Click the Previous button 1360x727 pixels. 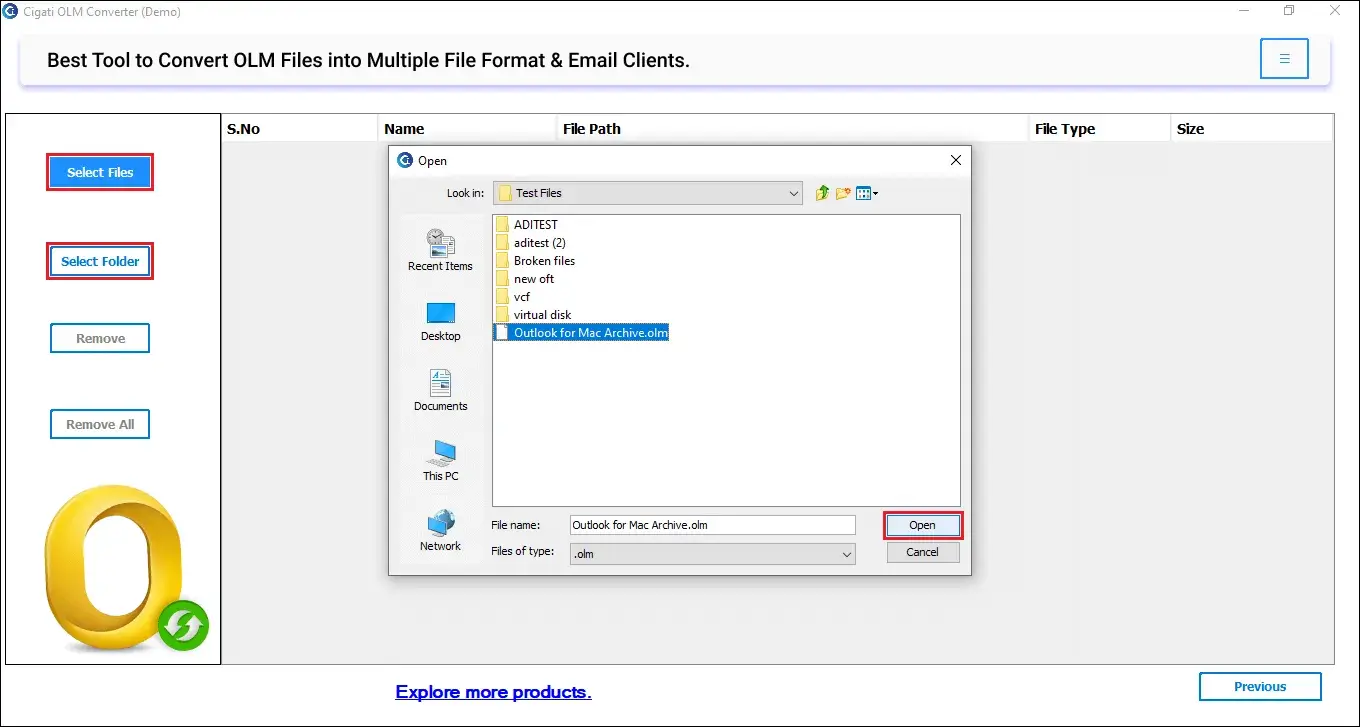1260,686
